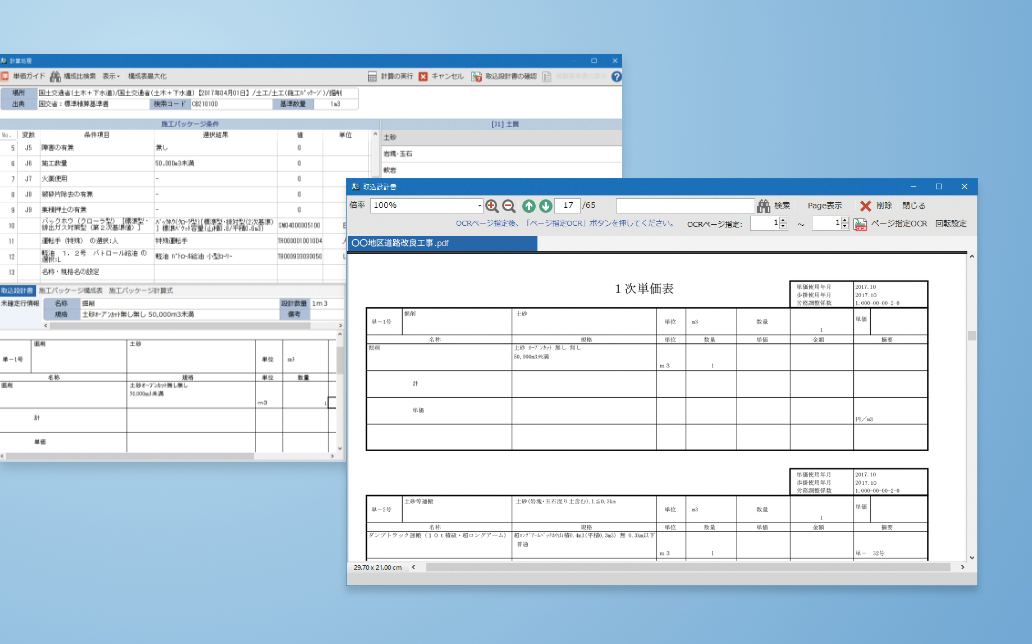Go to previous page with green up arrow
Screen dimensions: 1032x644
pyautogui.click(x=529, y=205)
